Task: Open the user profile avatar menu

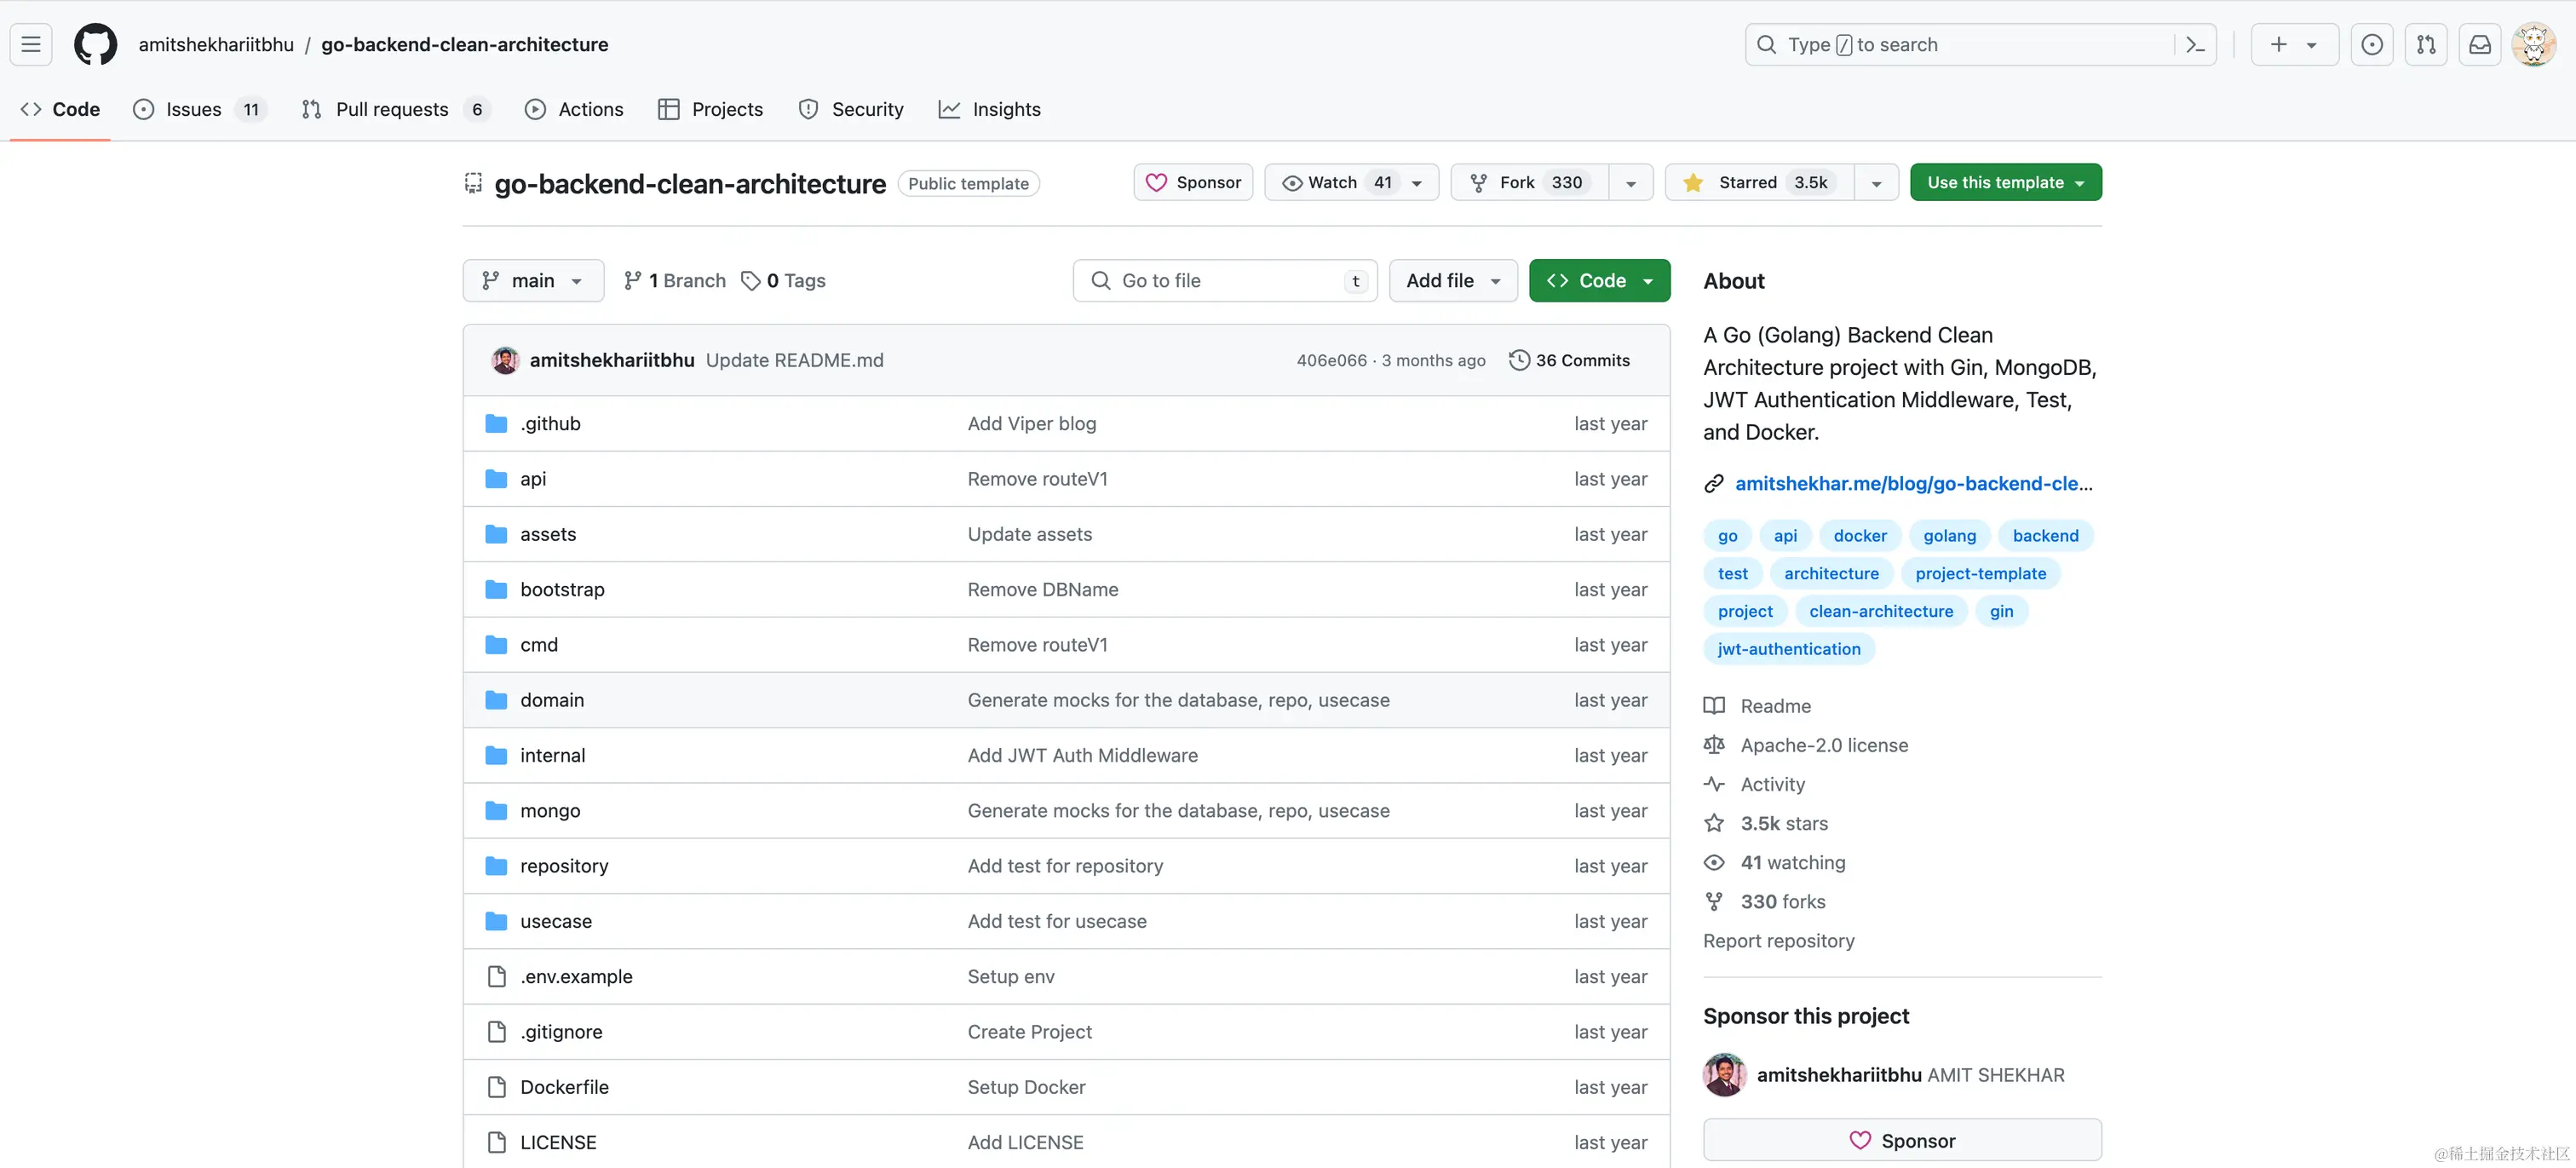Action: 2534,45
